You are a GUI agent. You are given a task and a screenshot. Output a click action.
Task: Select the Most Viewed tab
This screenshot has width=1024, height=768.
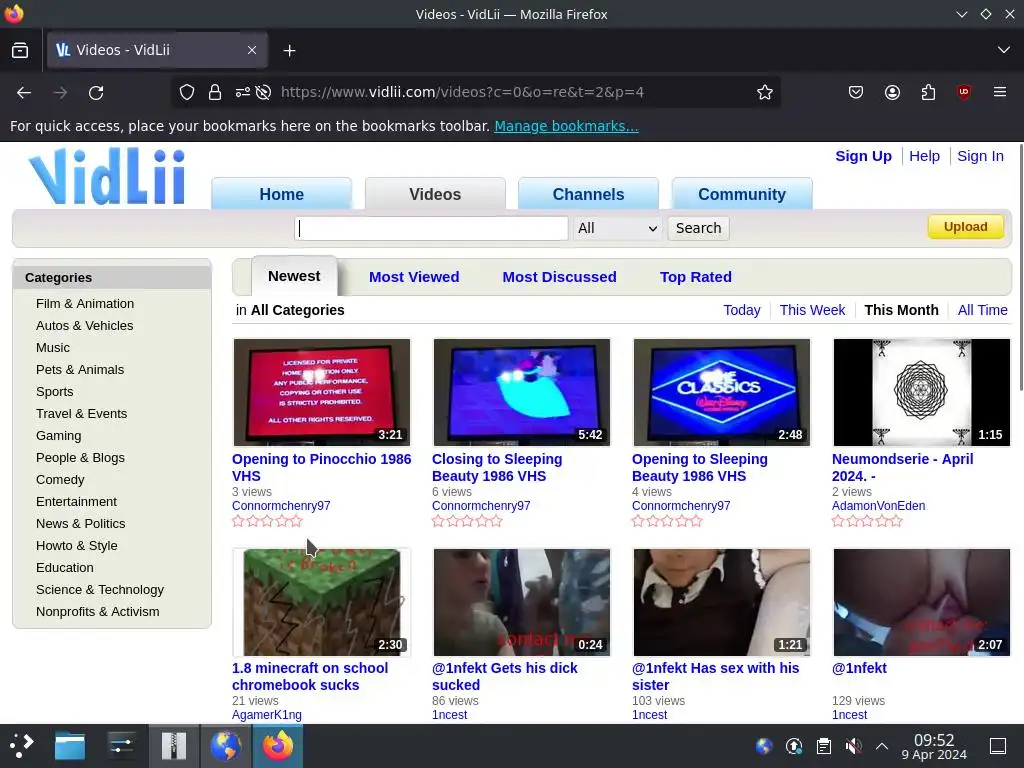pos(414,277)
